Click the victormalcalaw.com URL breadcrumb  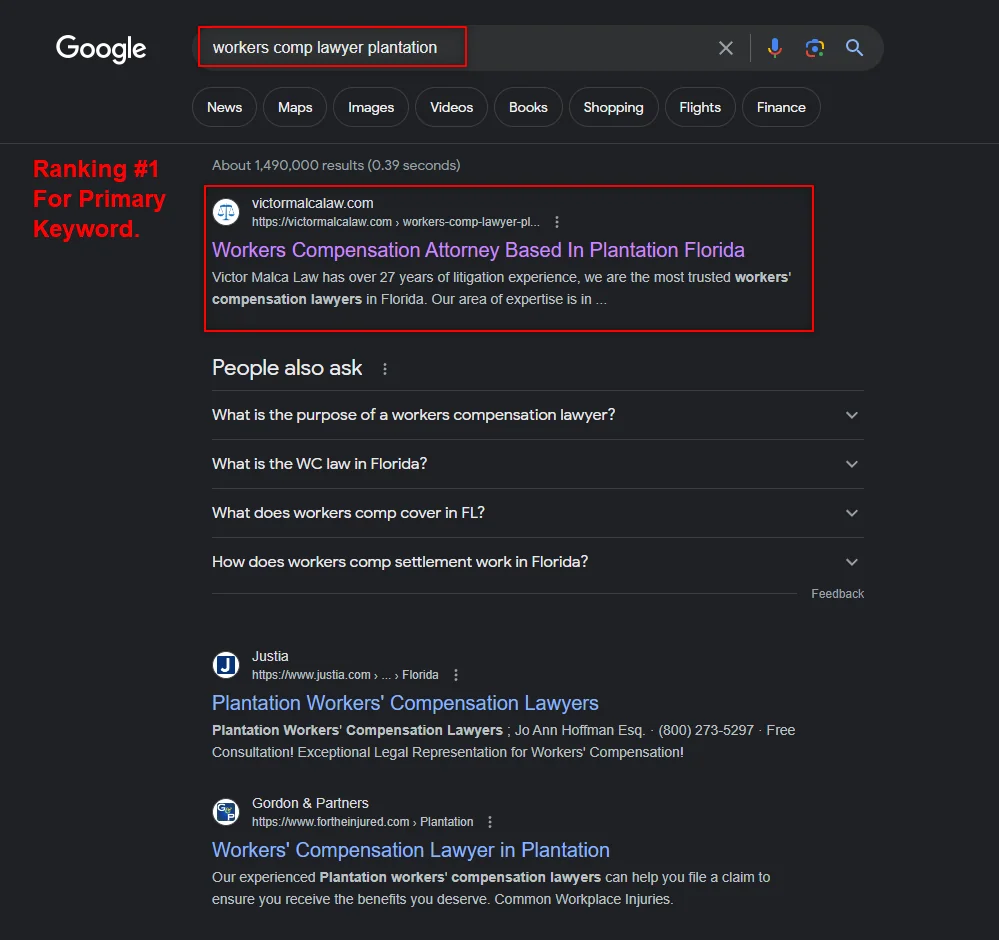coord(396,222)
